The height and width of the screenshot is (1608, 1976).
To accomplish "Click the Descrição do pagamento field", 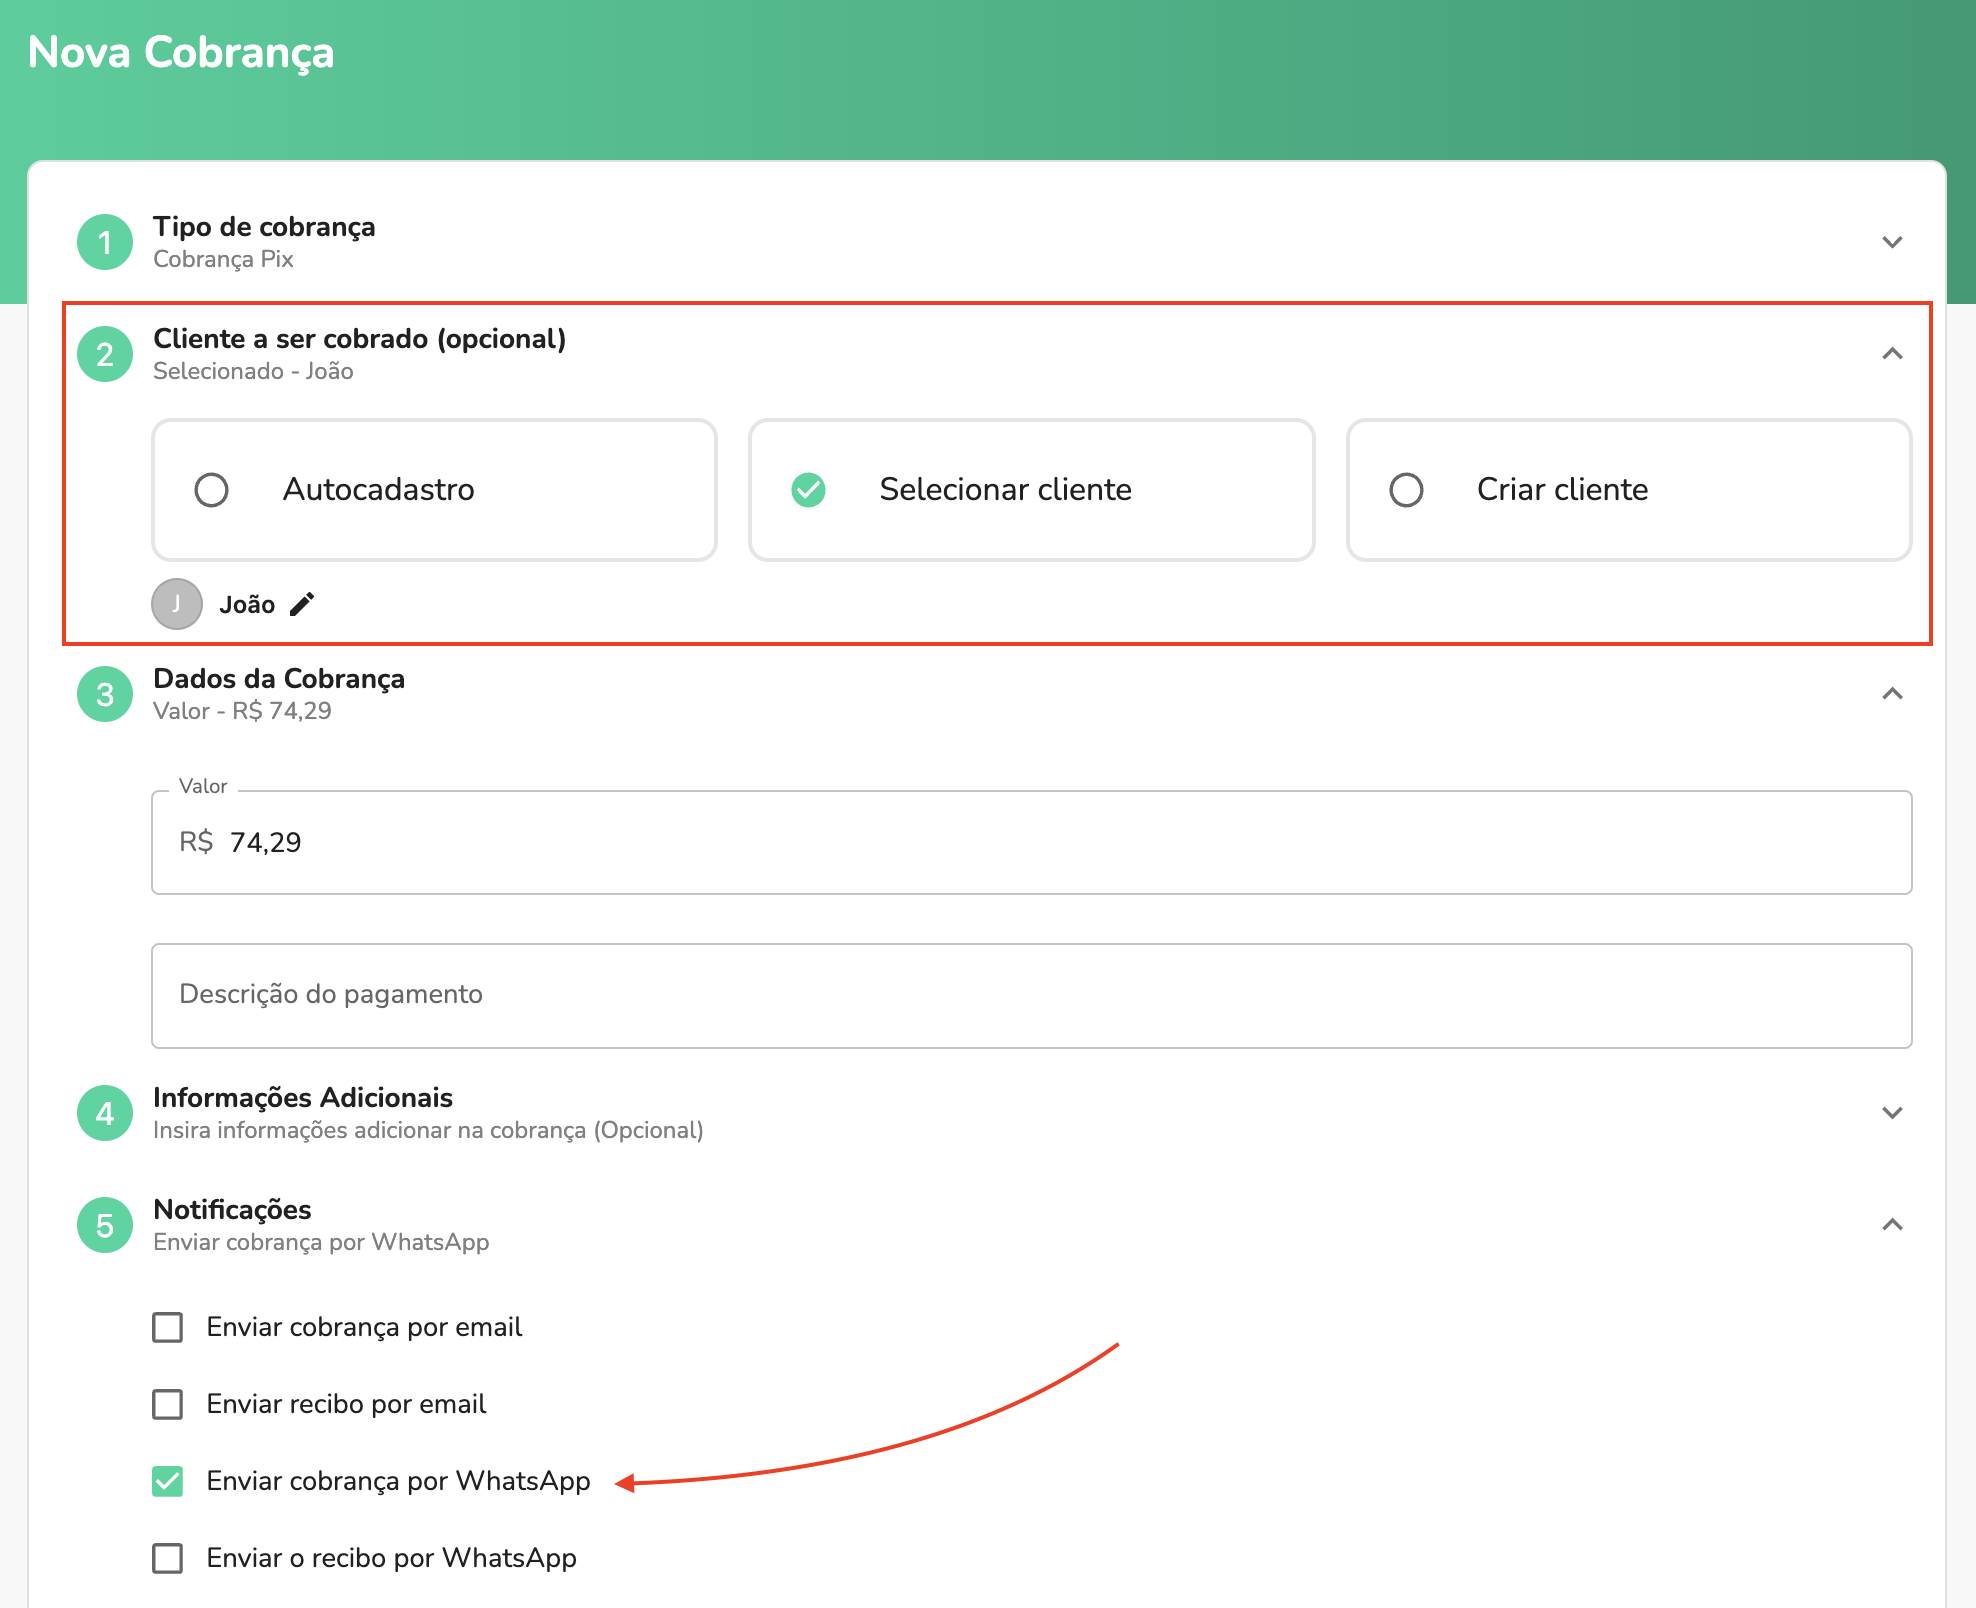I will coord(1031,996).
